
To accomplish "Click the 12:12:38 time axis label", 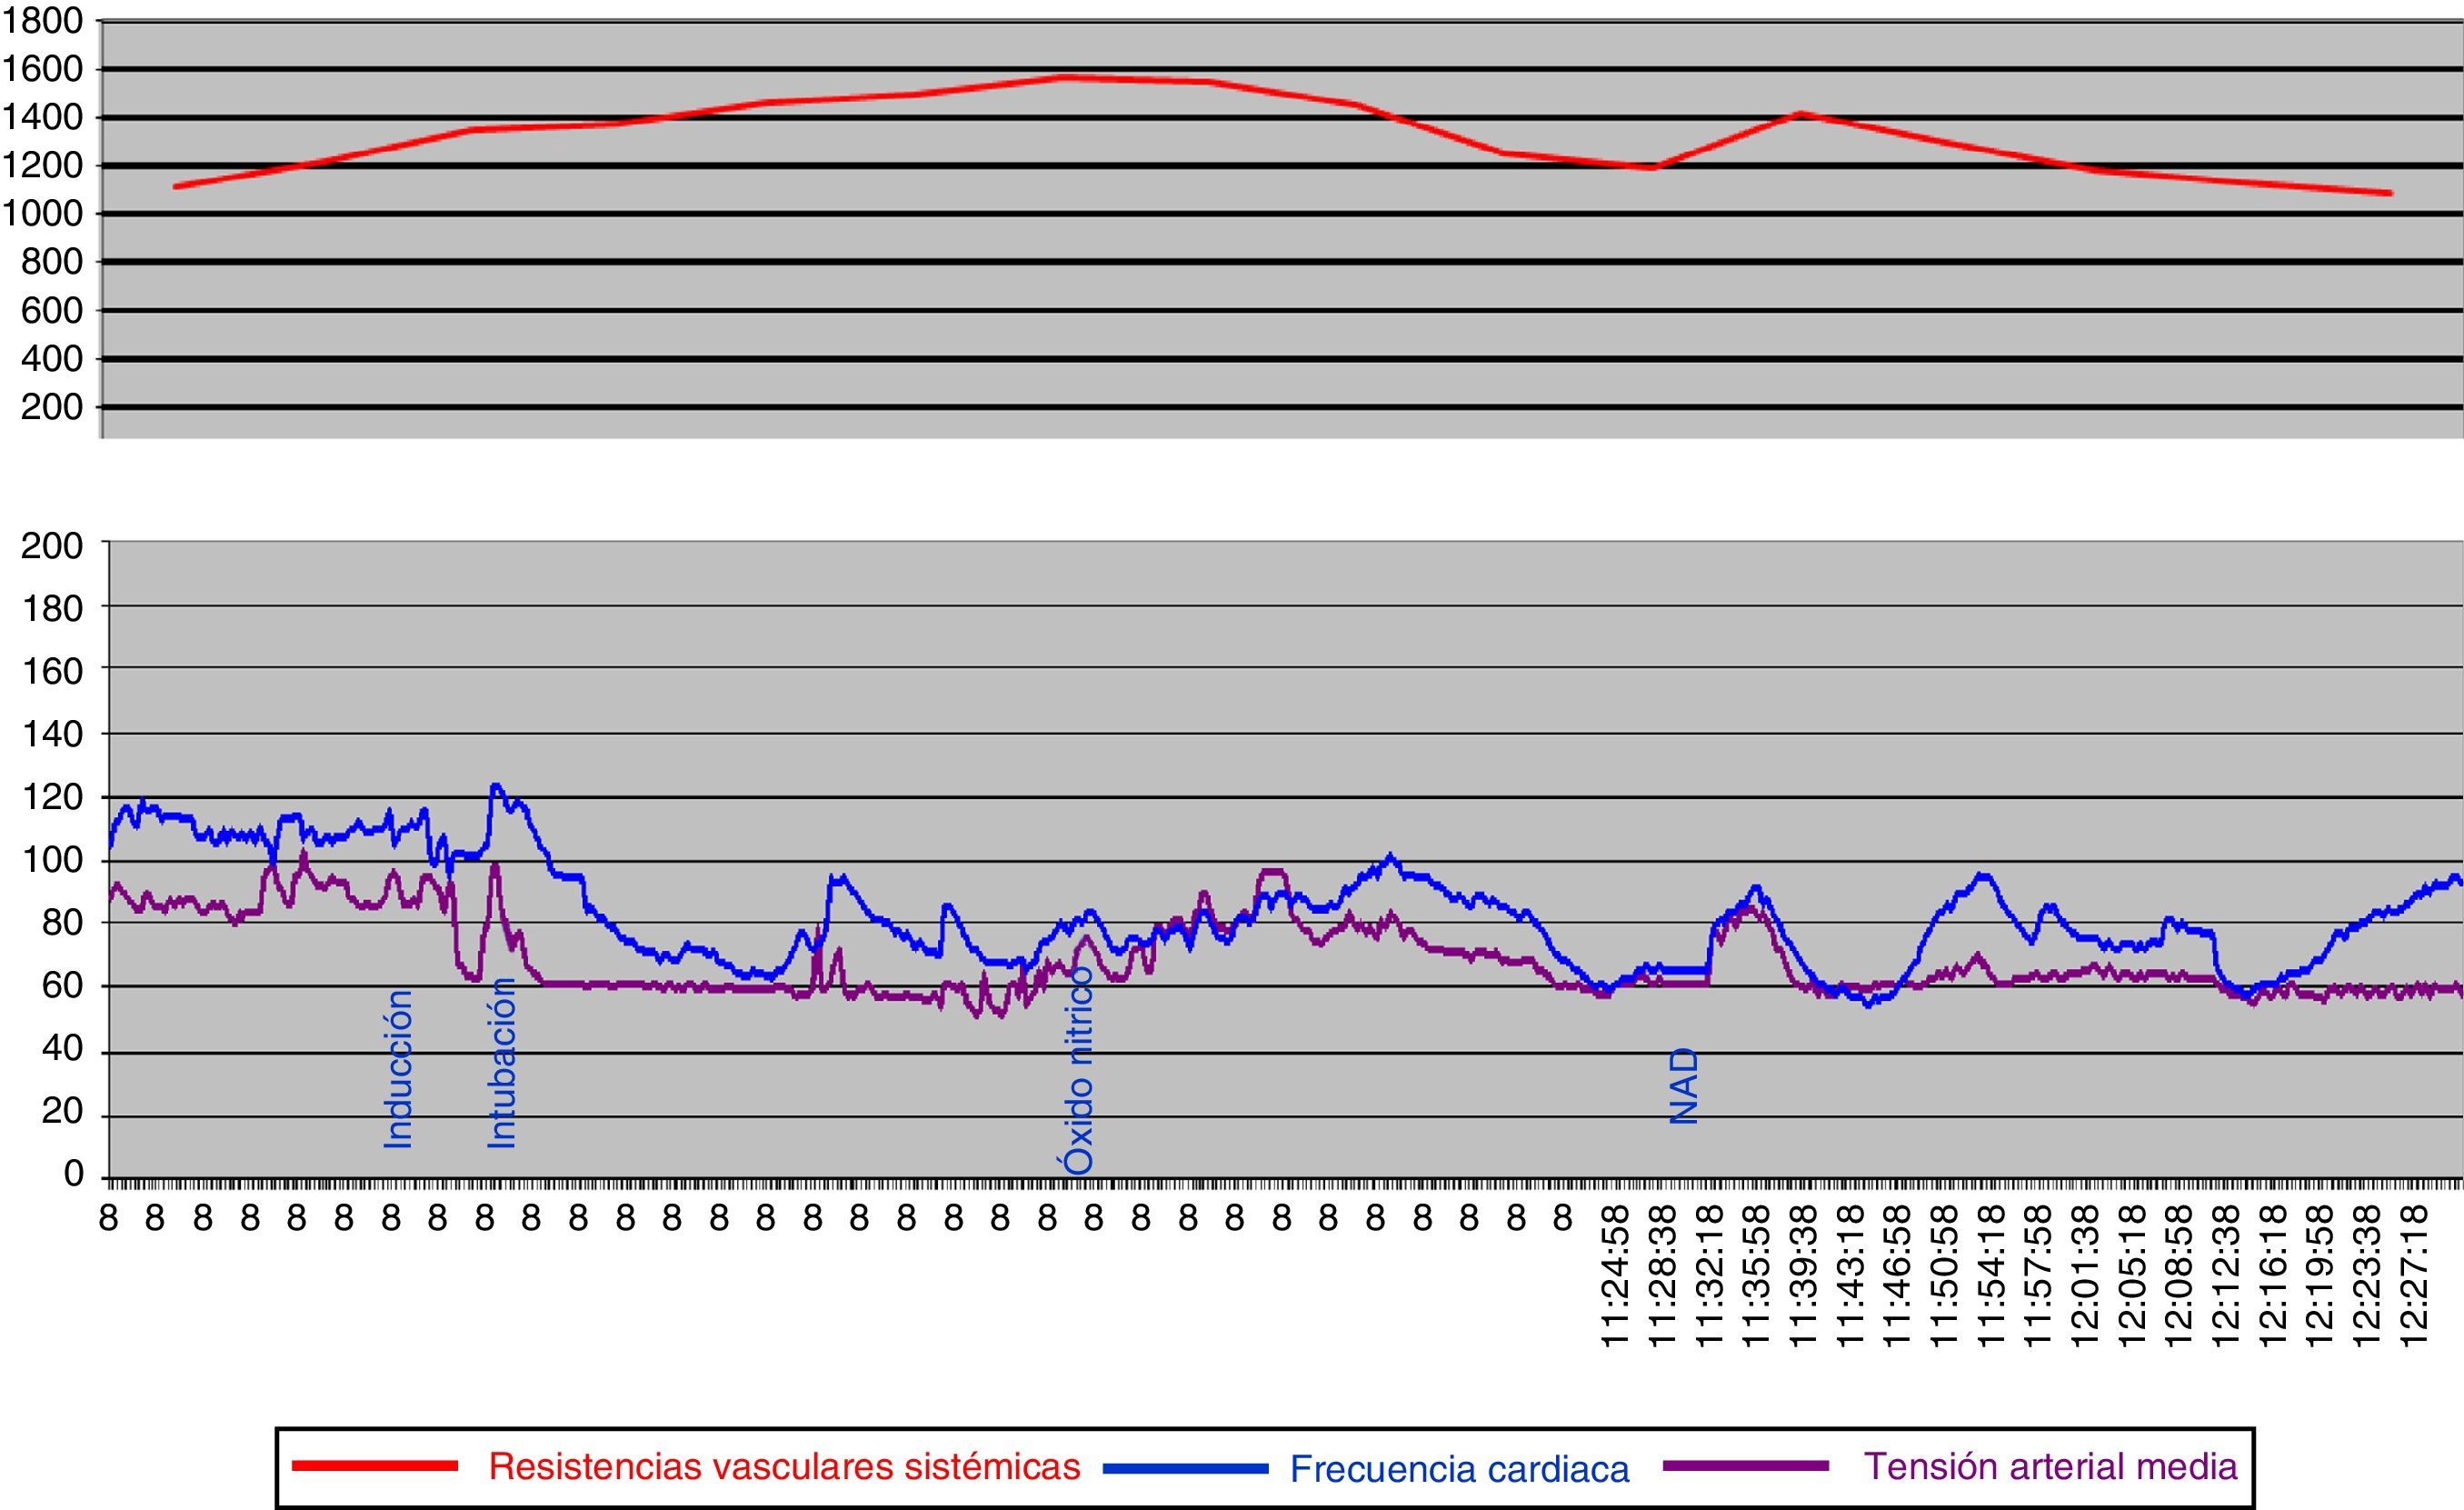I will 2225,1276.
